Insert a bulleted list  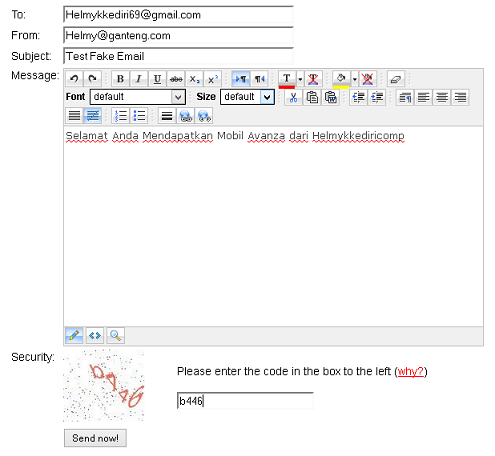[x=139, y=116]
